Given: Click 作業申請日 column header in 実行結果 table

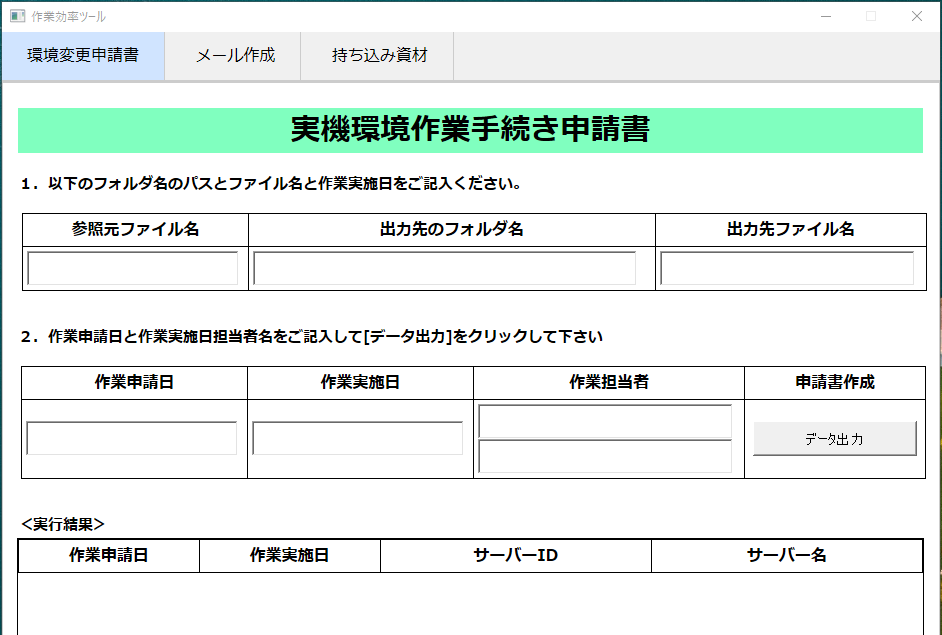Looking at the screenshot, I should tap(109, 556).
